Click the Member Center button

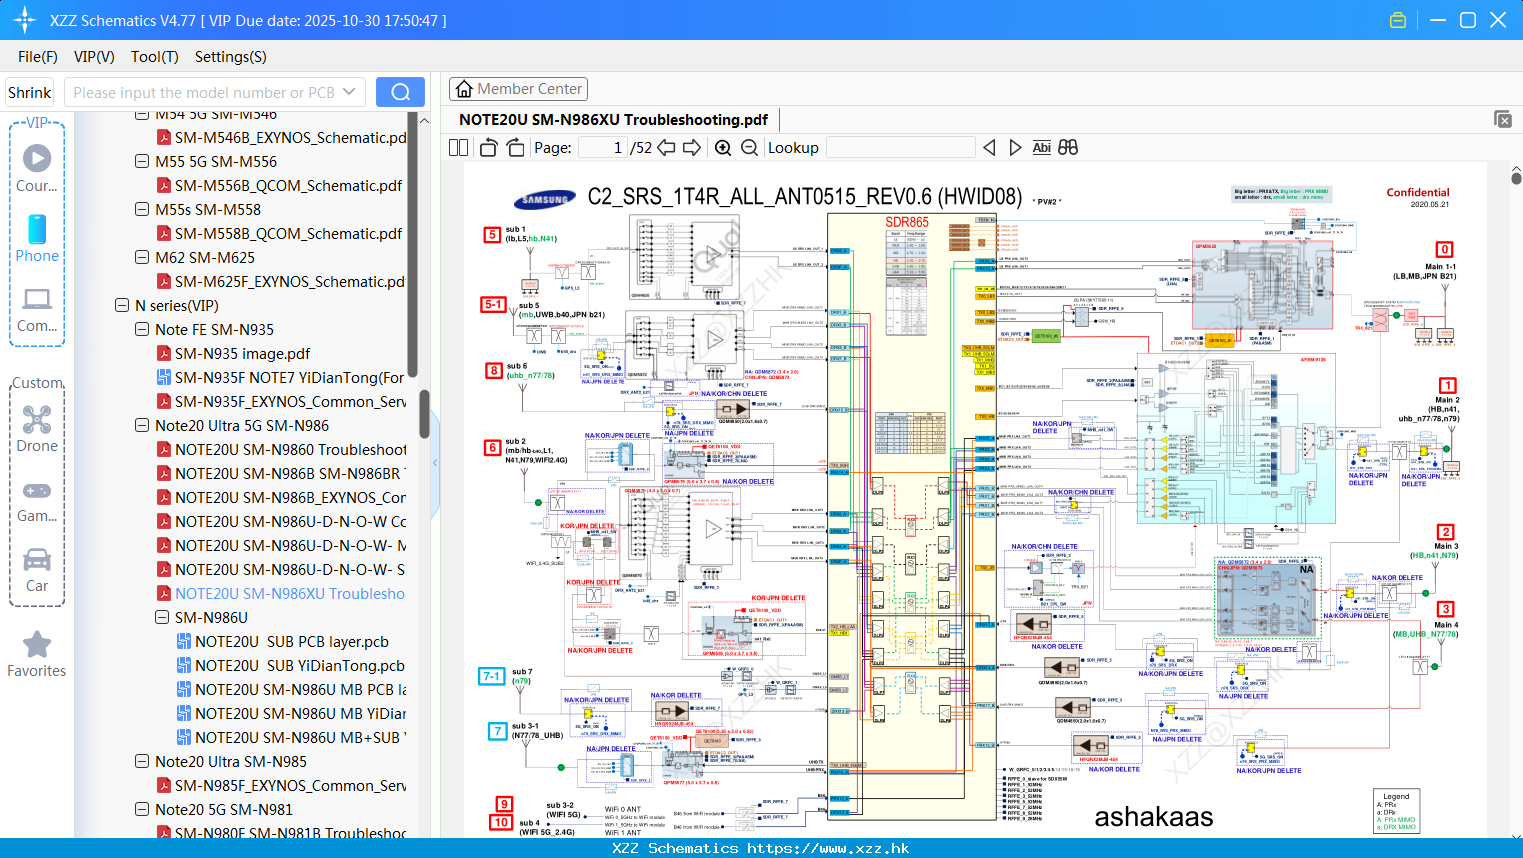[x=518, y=89]
